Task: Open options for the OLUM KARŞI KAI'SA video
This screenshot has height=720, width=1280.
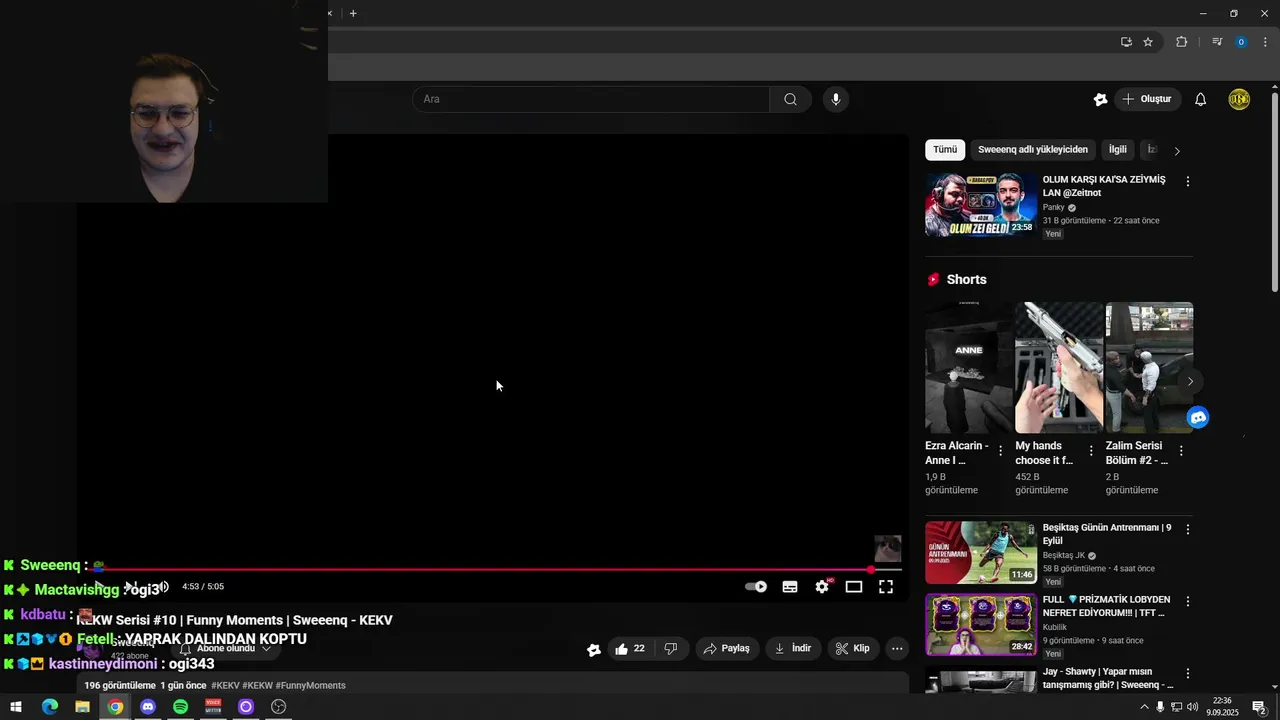Action: (1188, 182)
